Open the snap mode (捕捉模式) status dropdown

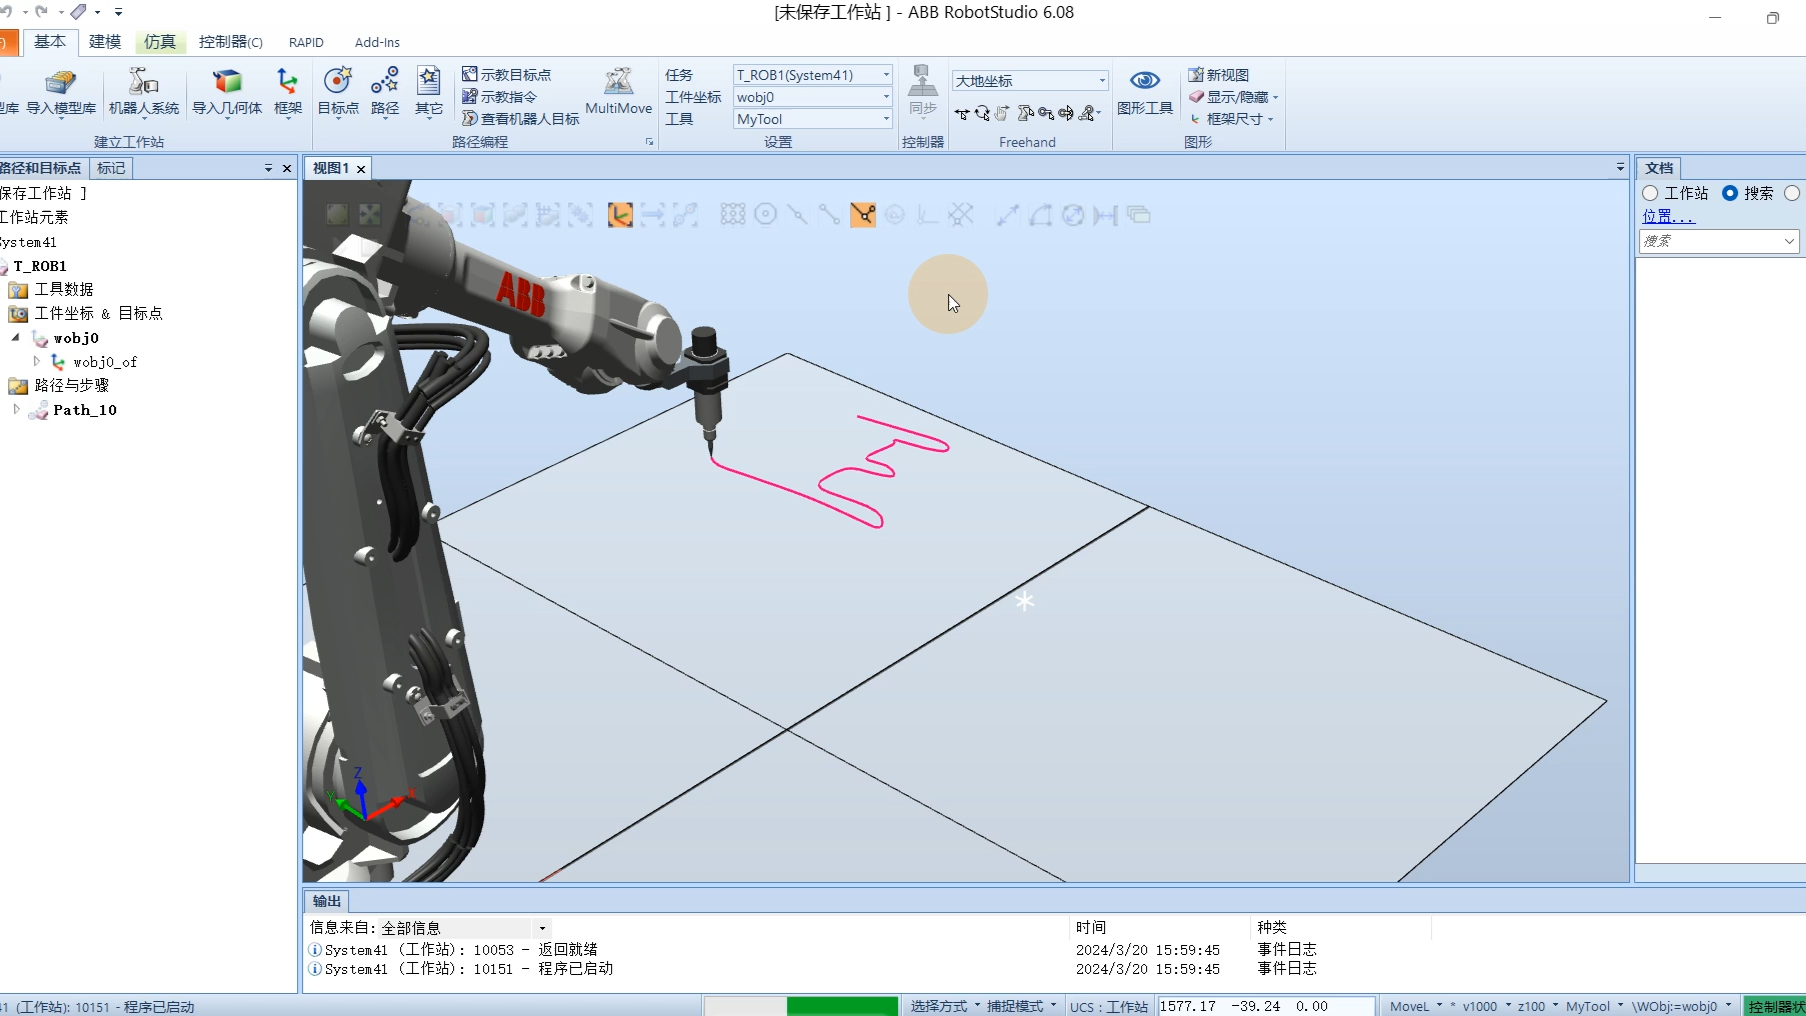(x=1020, y=1006)
